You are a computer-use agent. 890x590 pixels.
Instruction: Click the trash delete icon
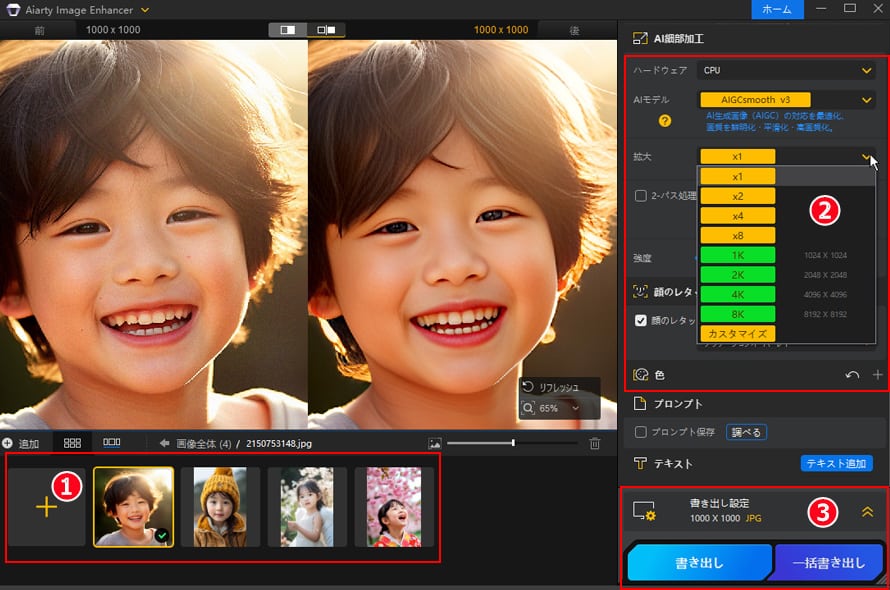click(x=594, y=442)
